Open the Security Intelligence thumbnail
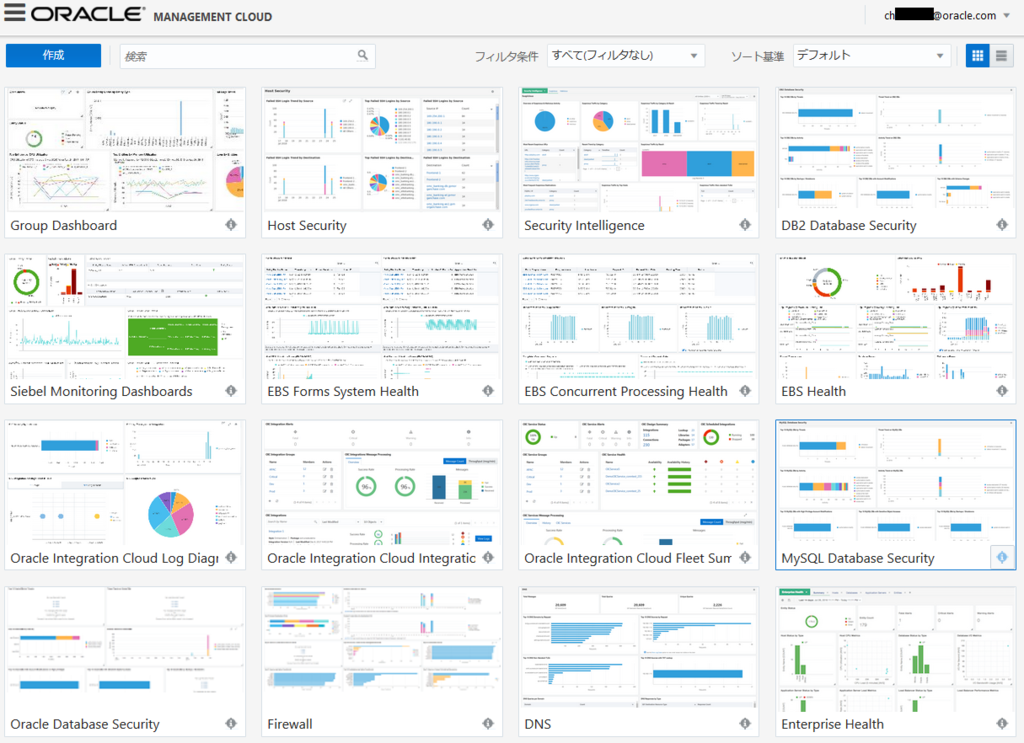 [639, 150]
